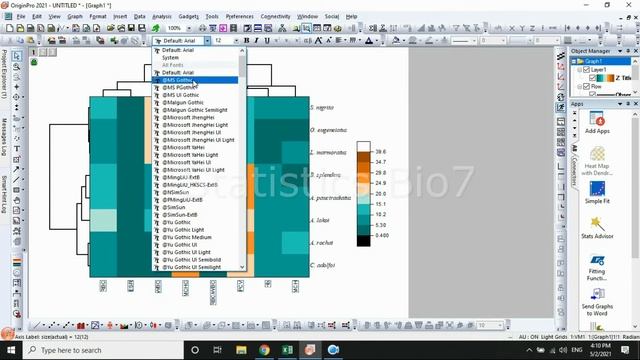Open the zoom 100% dropdown
The width and height of the screenshot is (640, 360).
(189, 28)
